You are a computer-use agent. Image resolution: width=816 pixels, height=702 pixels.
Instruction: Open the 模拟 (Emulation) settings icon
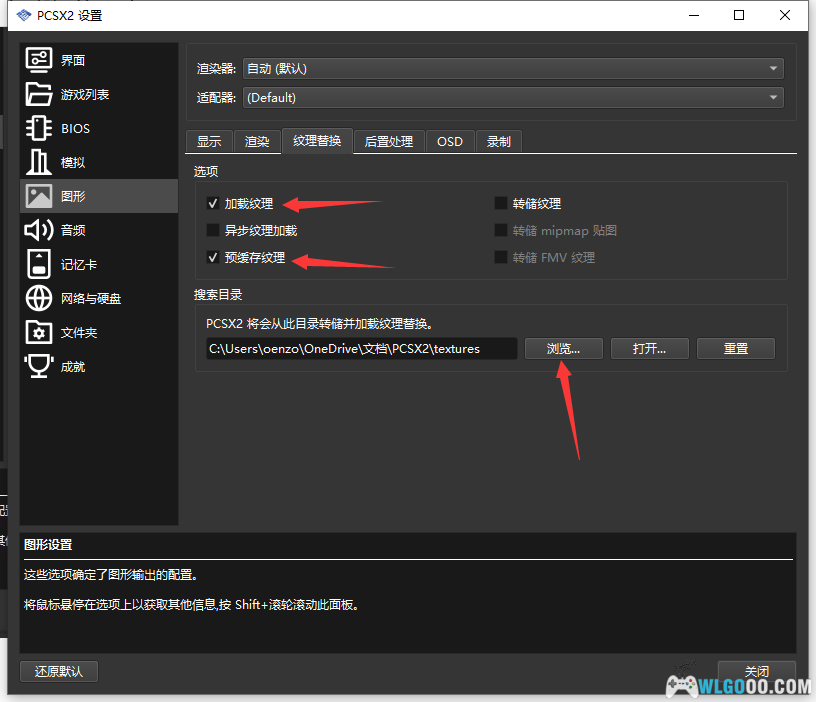coord(39,162)
